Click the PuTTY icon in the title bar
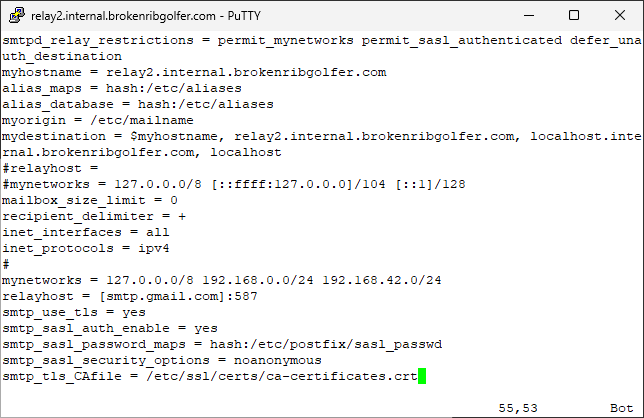644x418 pixels. pyautogui.click(x=14, y=16)
